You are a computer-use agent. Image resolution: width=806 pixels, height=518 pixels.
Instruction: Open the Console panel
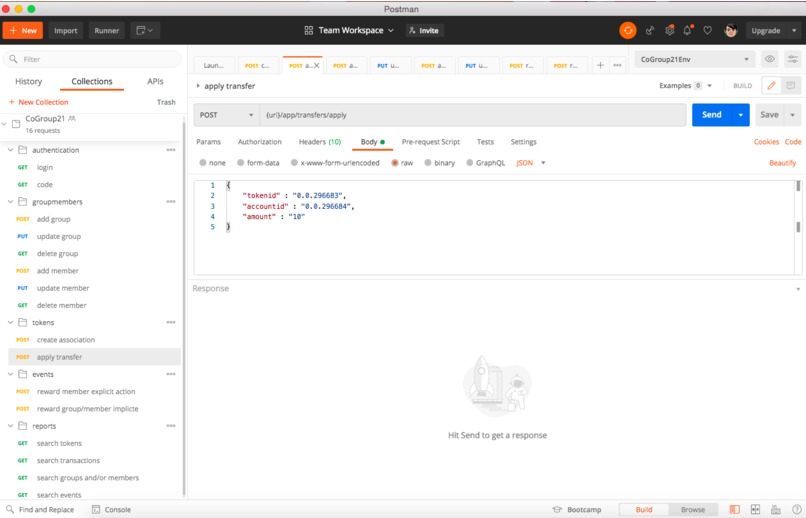(x=112, y=509)
